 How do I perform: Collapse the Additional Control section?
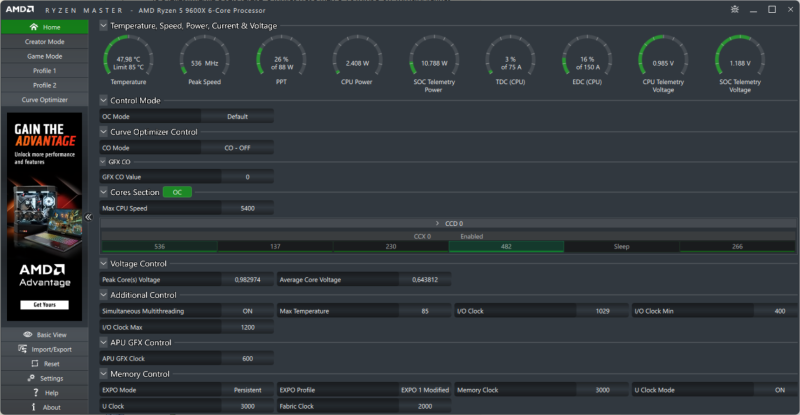104,295
